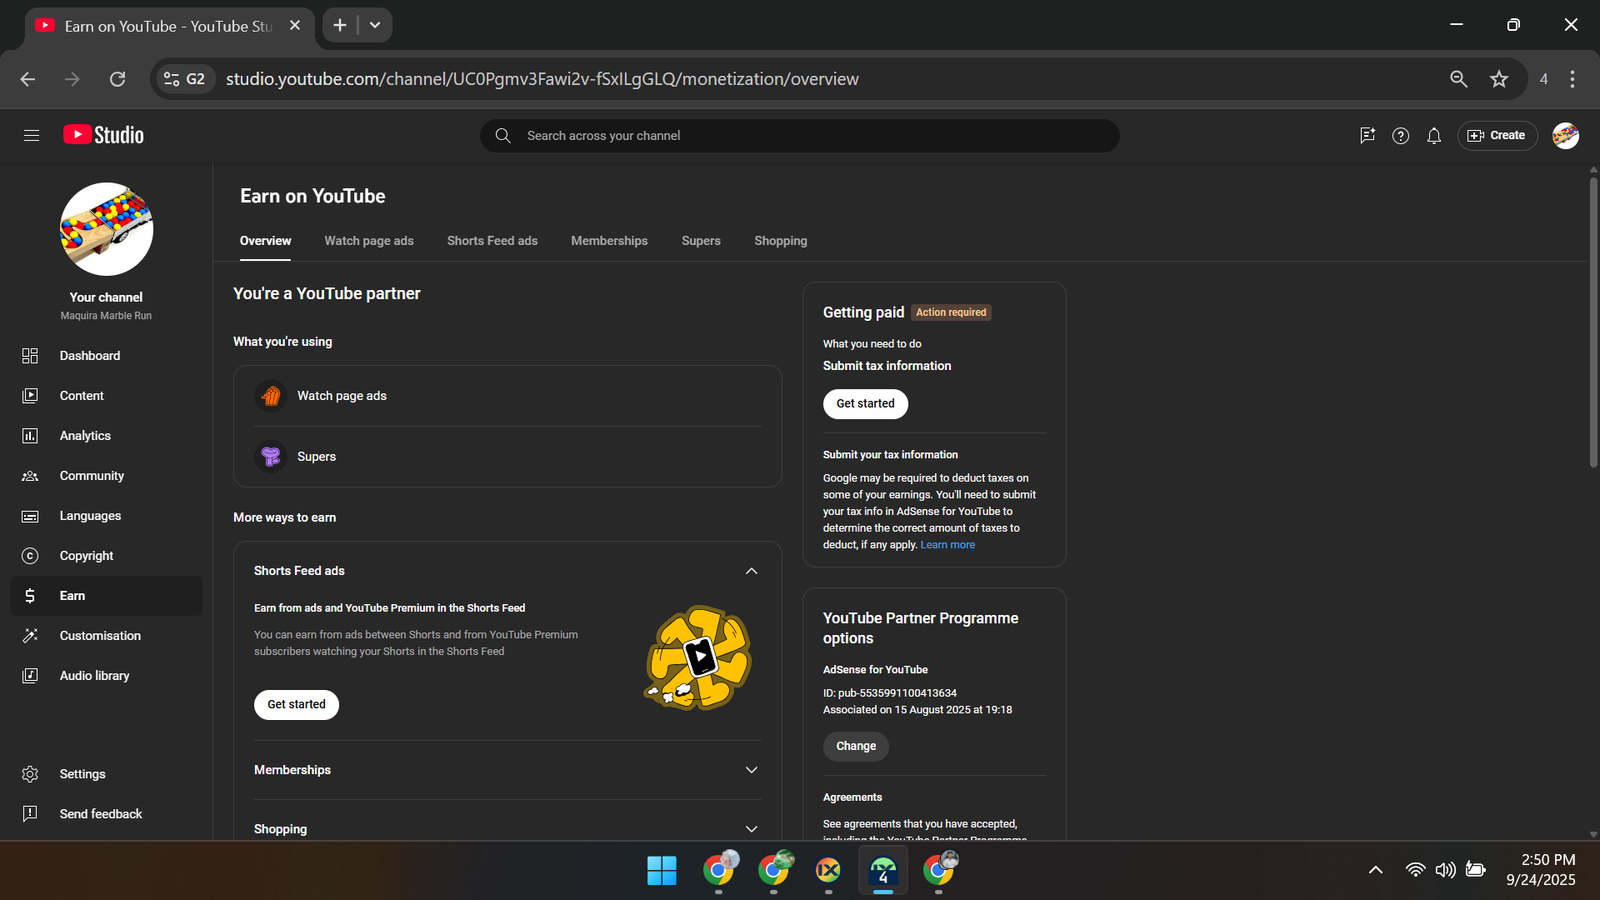Select the Supers tab

coord(700,241)
